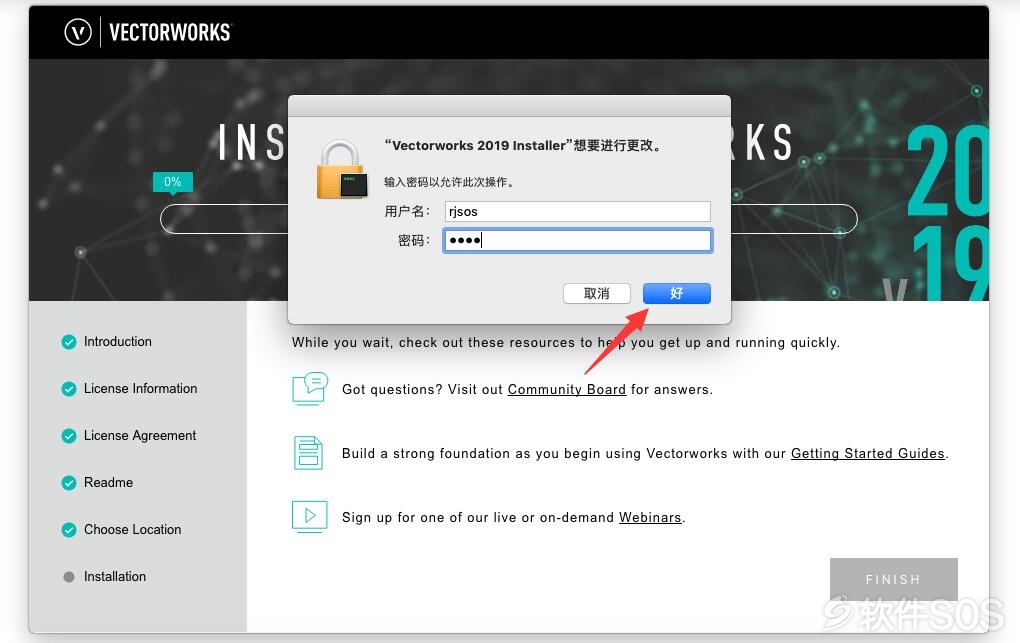Confirm the password with the 好 button
Image resolution: width=1020 pixels, height=643 pixels.
pos(677,293)
